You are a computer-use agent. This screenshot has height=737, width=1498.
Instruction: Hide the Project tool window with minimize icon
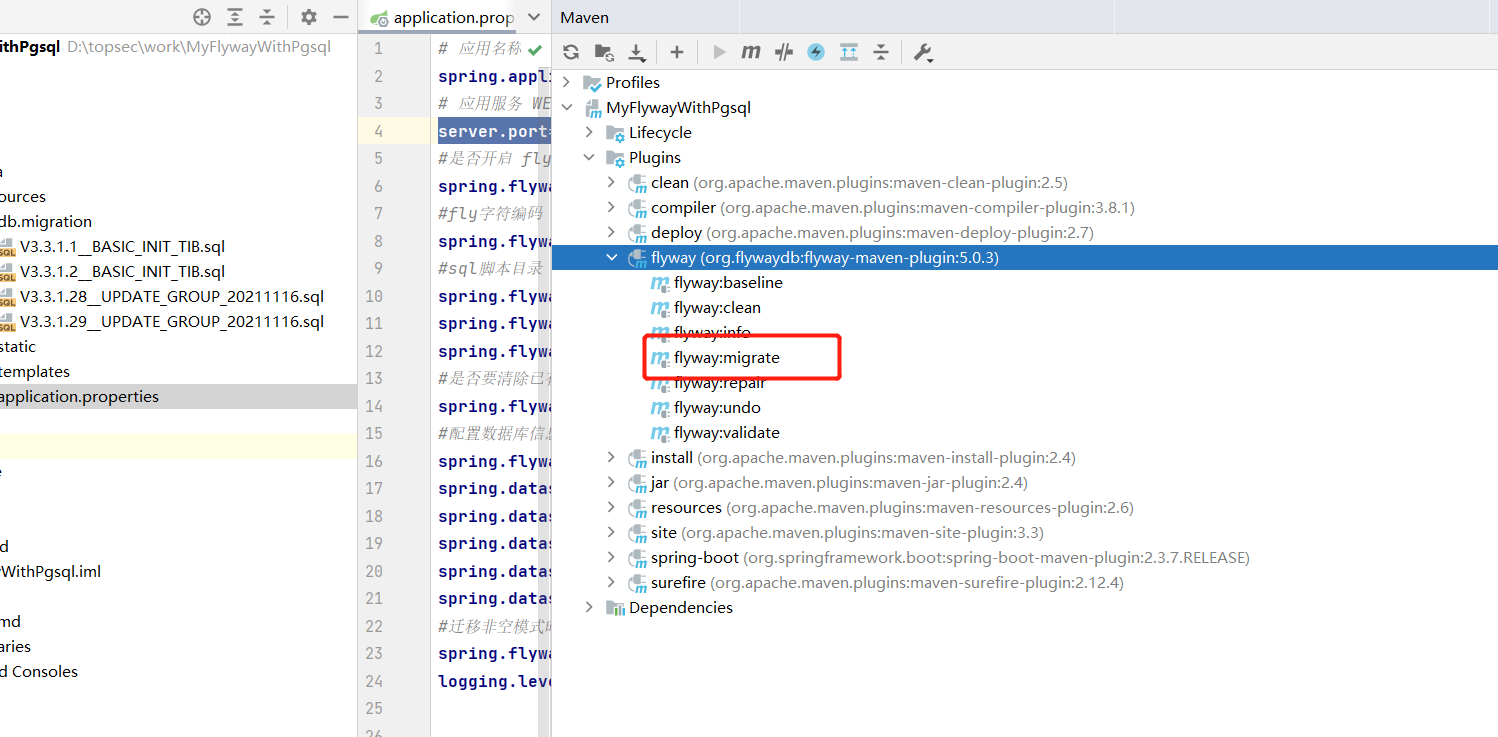coord(341,17)
